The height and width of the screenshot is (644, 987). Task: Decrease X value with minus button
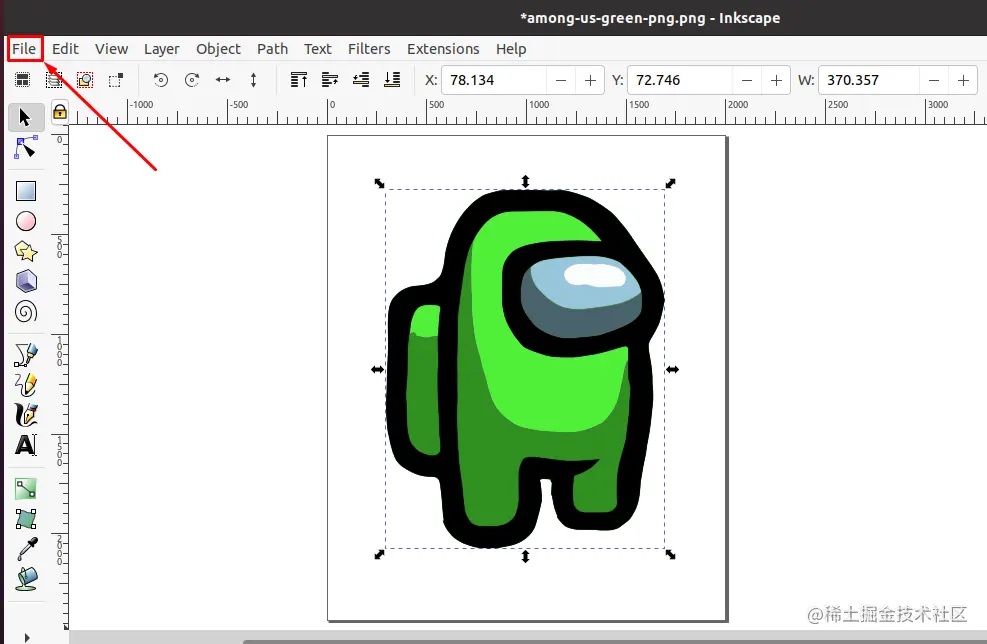[x=561, y=80]
